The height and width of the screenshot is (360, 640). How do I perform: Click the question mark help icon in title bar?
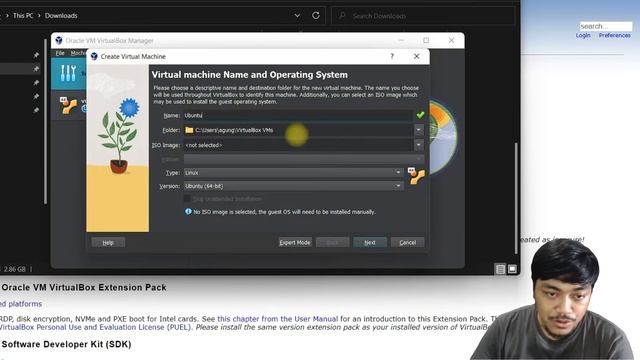[392, 56]
